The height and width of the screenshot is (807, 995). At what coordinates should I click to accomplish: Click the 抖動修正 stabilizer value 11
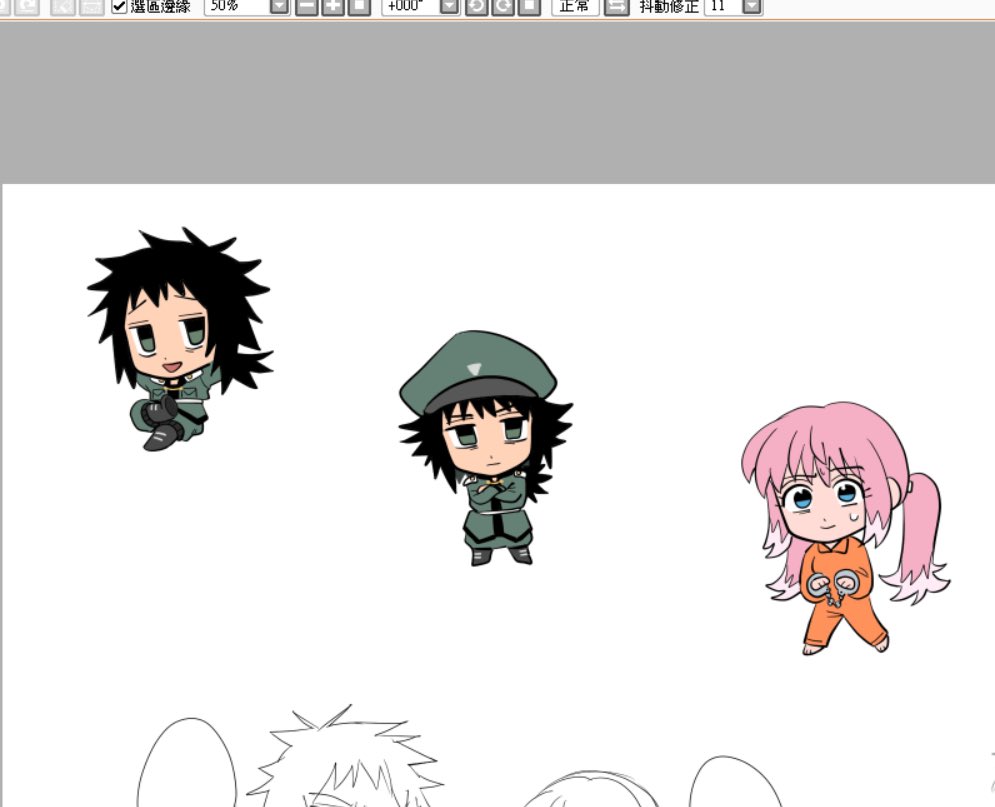click(x=723, y=6)
